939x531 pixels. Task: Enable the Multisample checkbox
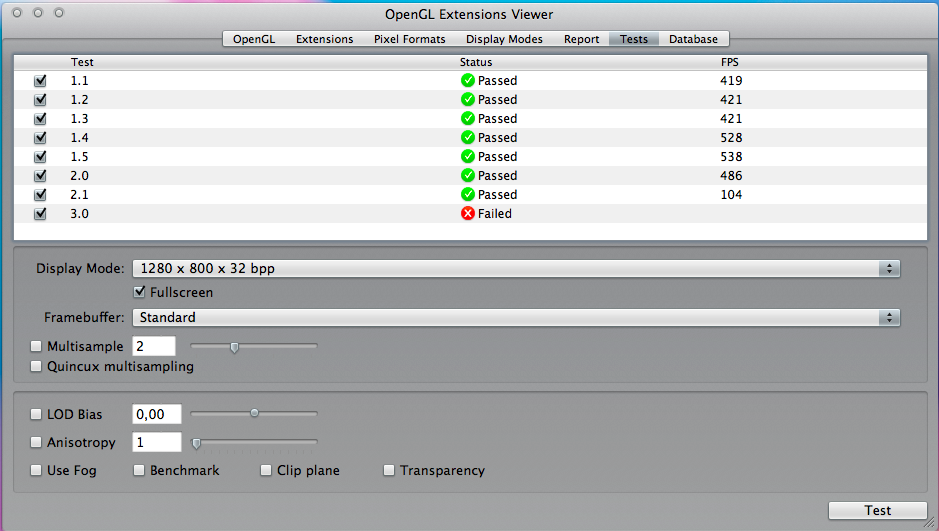[x=36, y=346]
